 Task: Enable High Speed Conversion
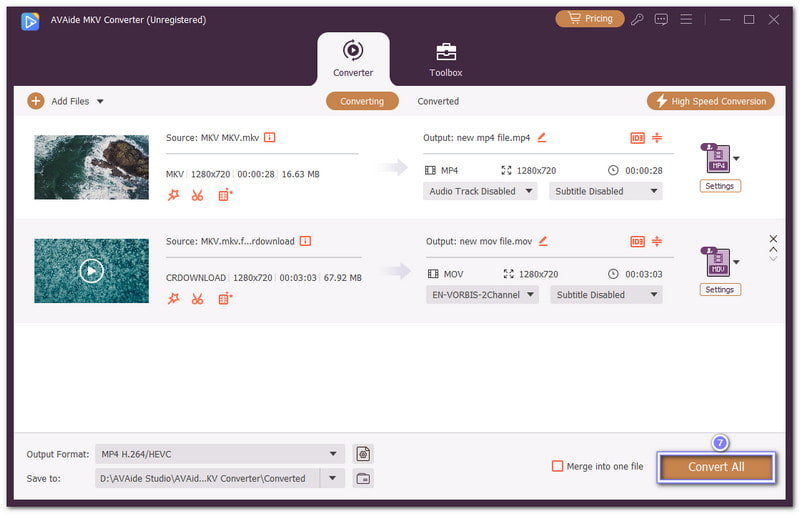click(711, 101)
